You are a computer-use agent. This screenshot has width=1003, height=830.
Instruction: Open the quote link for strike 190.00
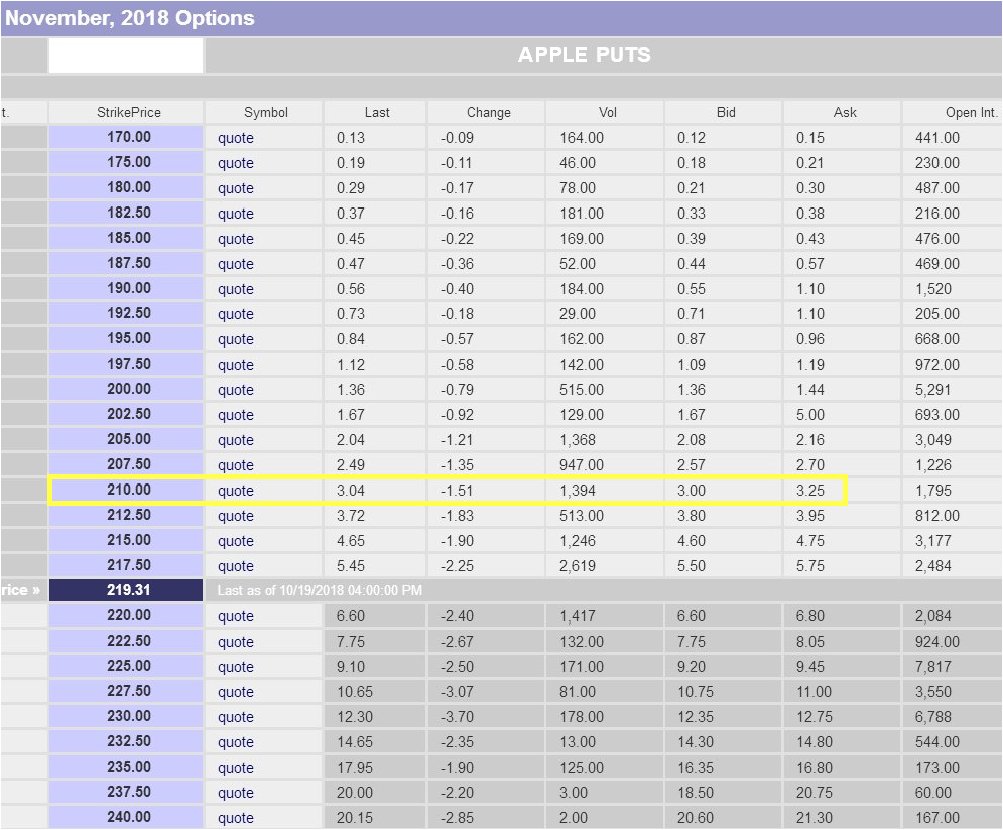(235, 288)
